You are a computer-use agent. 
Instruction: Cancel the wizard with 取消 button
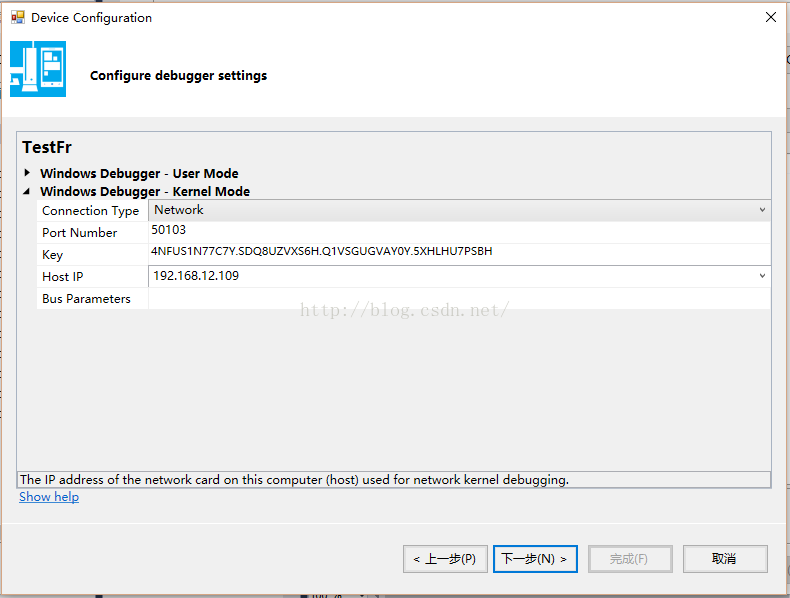(x=725, y=559)
